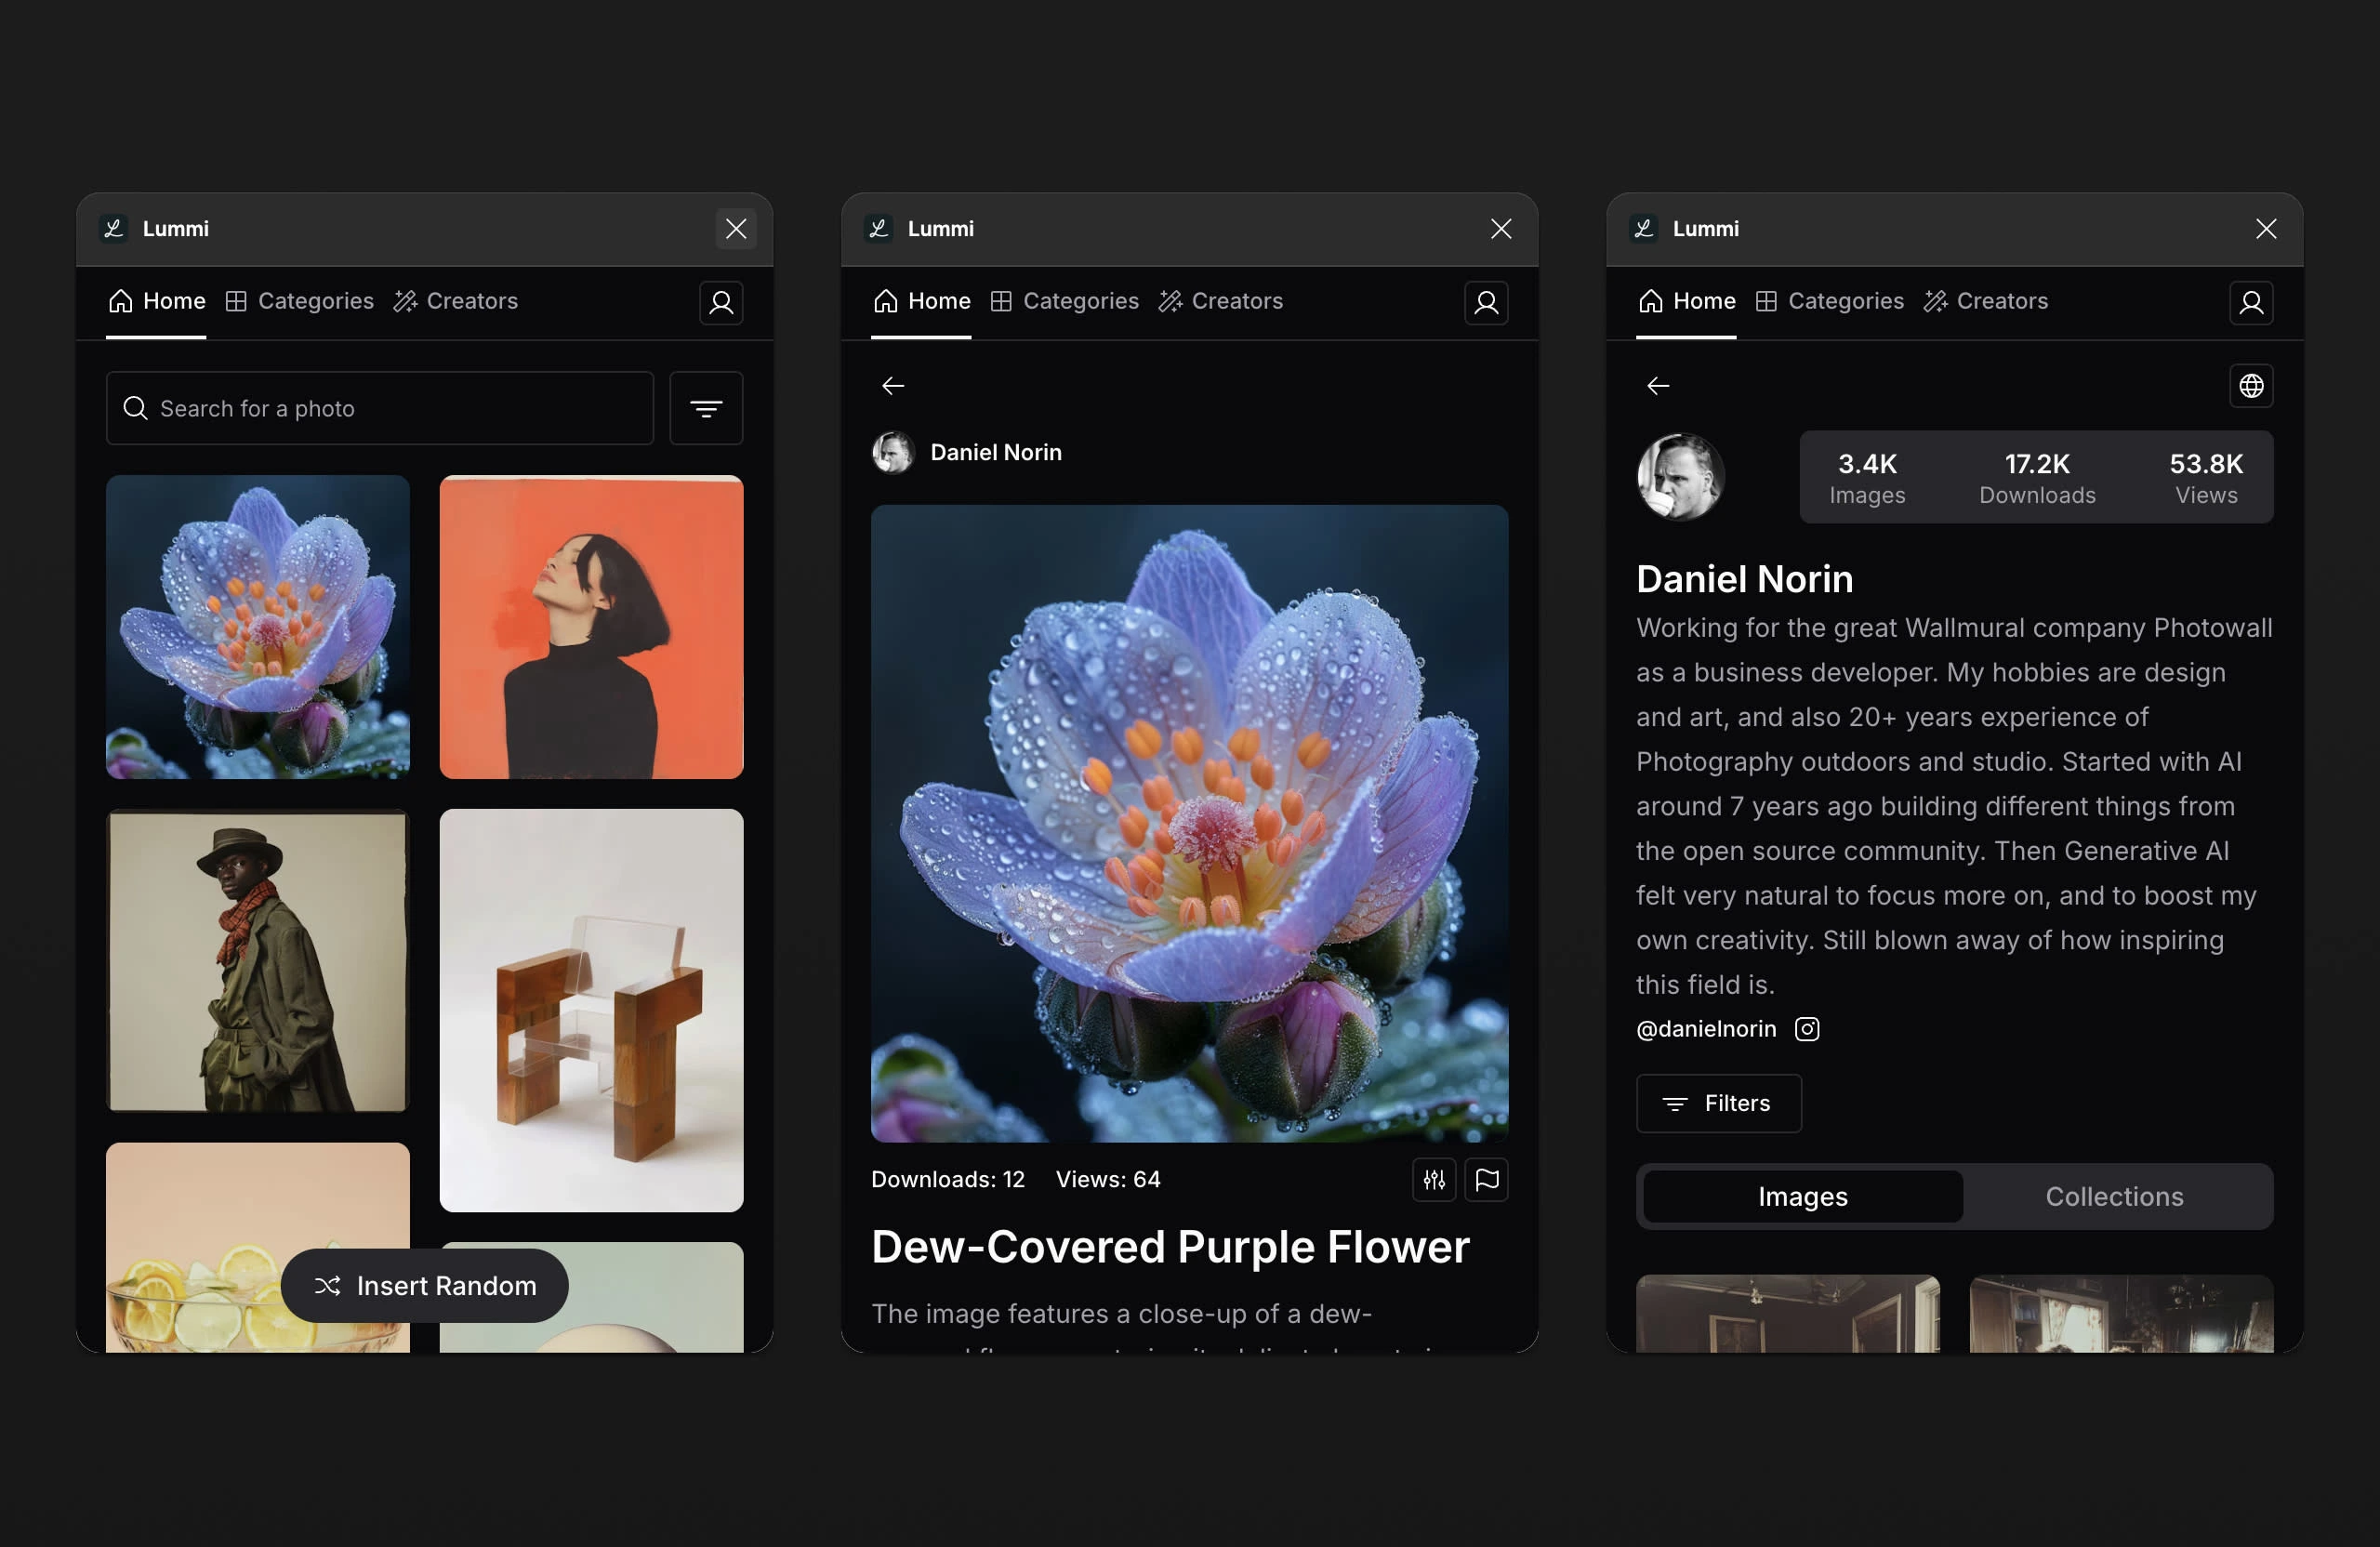Switch to Categories tab in right panel
Image resolution: width=2380 pixels, height=1547 pixels.
pos(1829,301)
